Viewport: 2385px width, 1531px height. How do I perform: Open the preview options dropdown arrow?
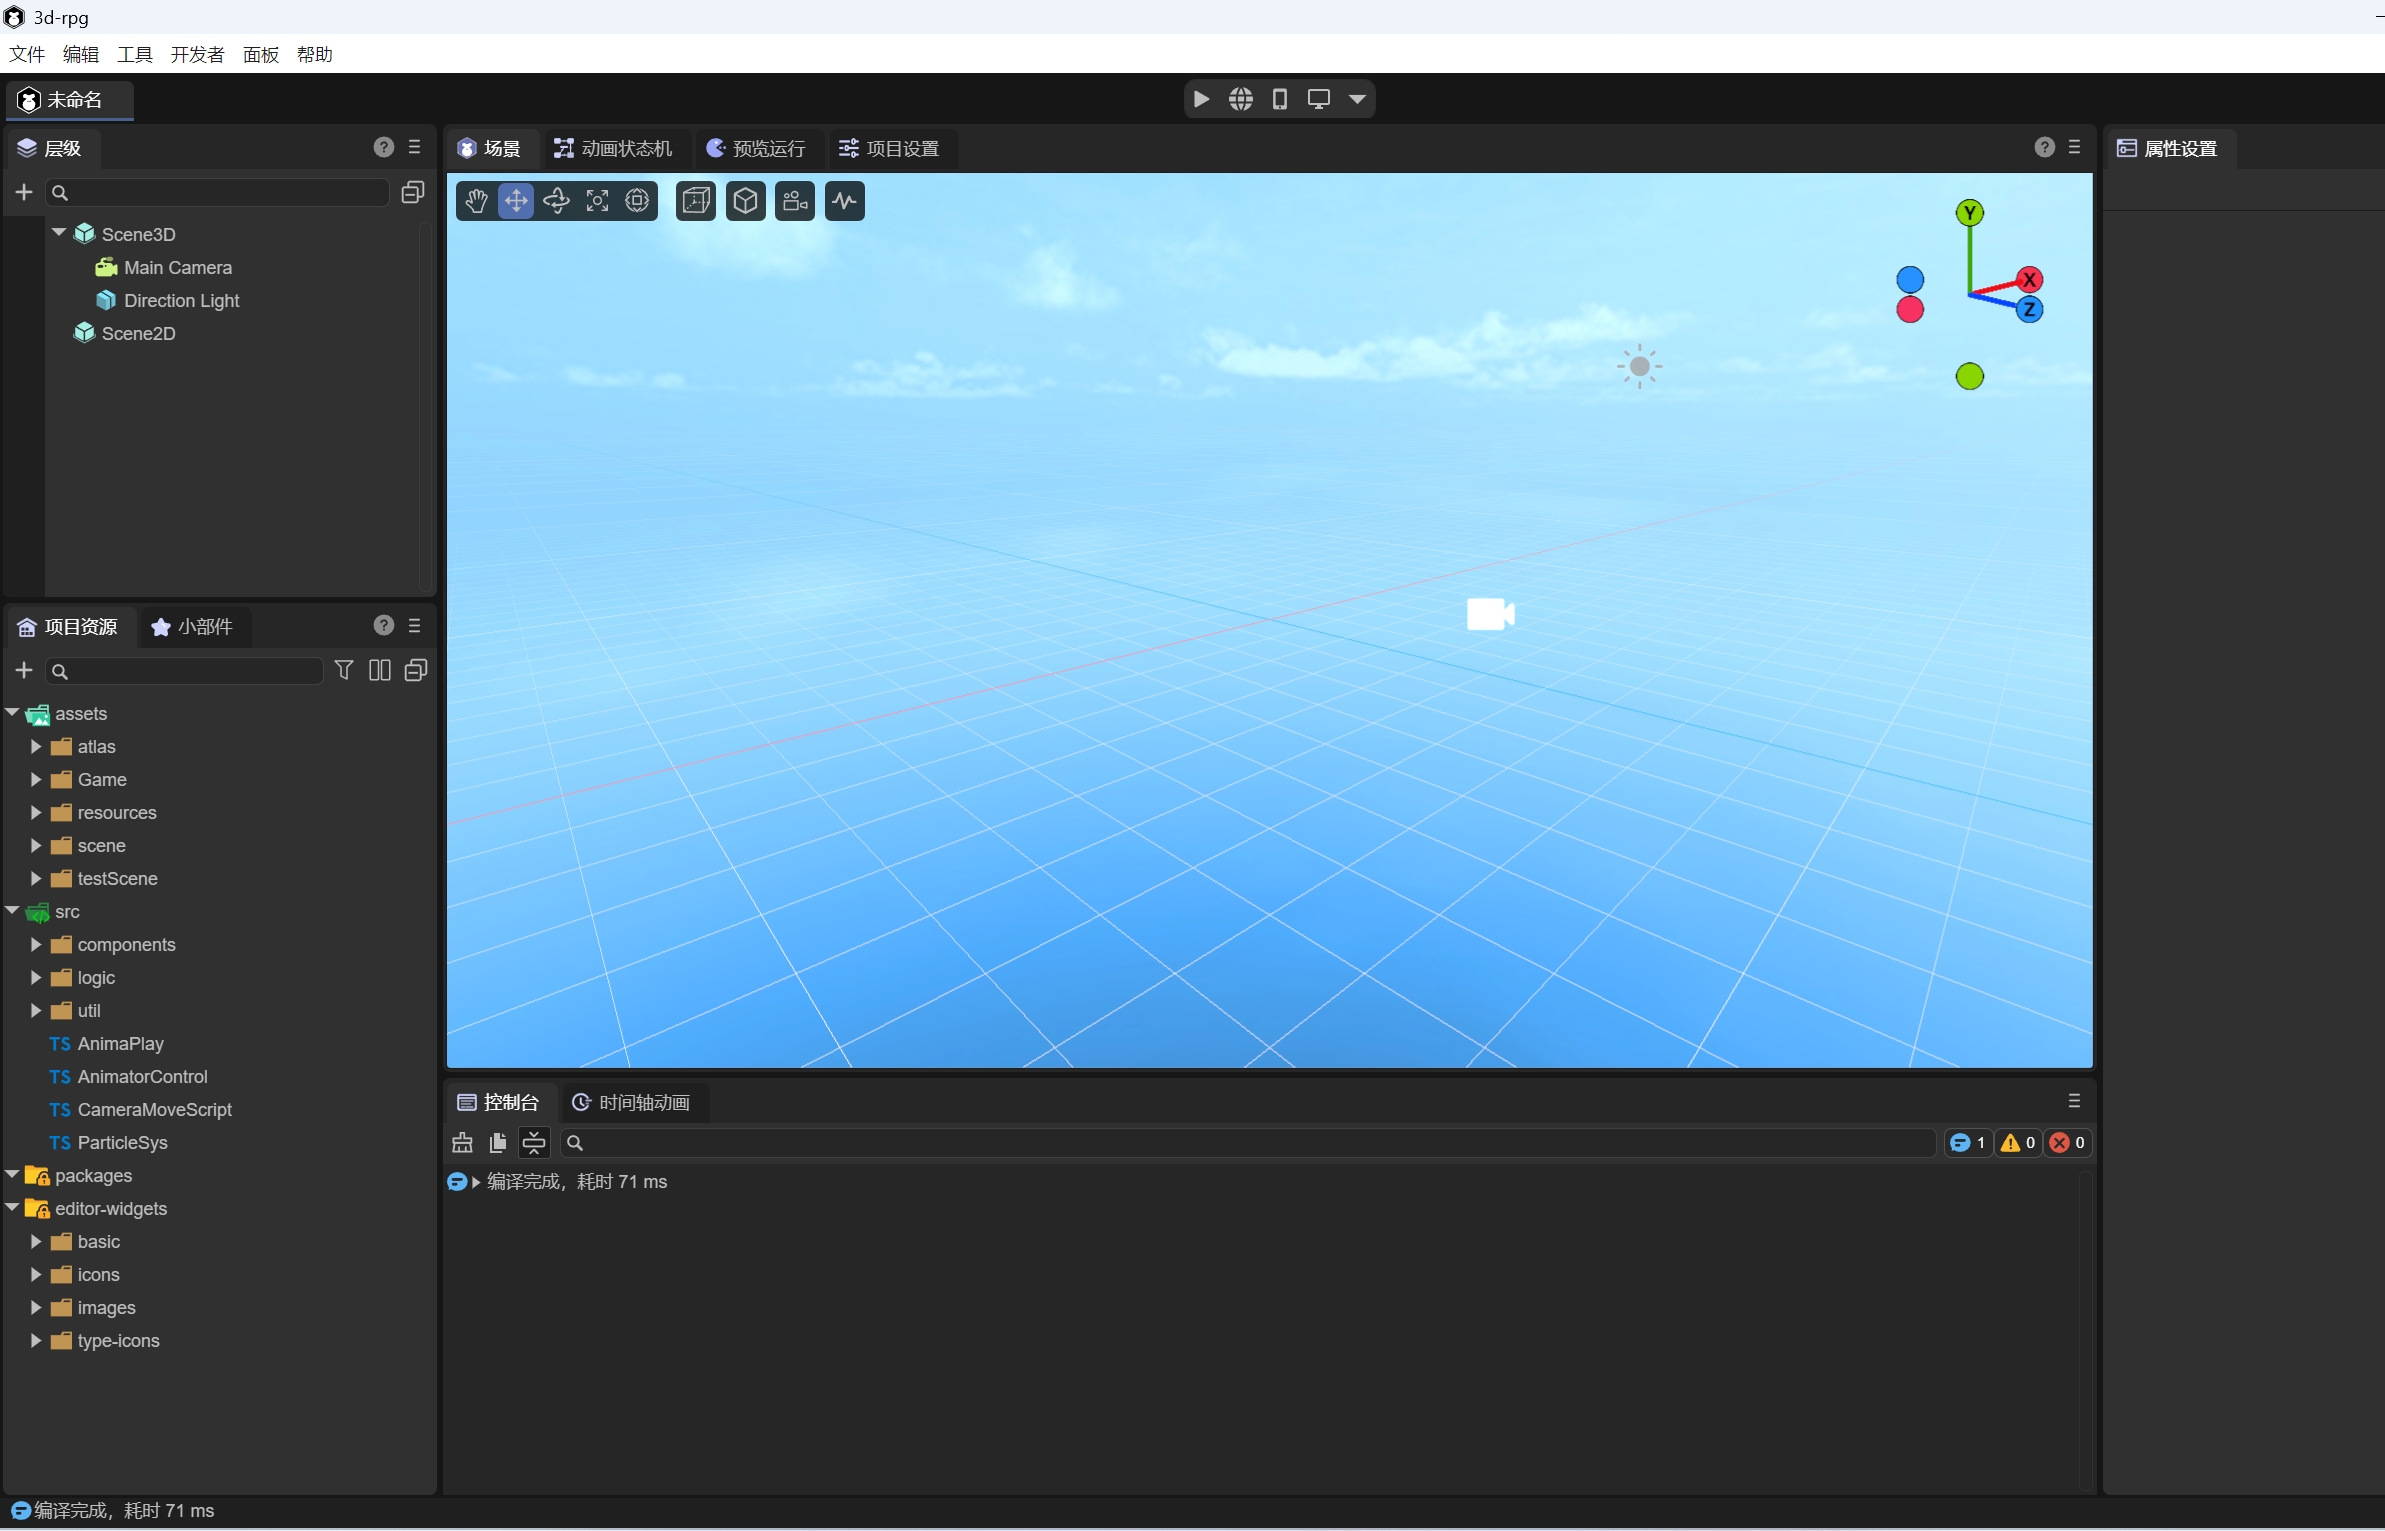point(1357,99)
